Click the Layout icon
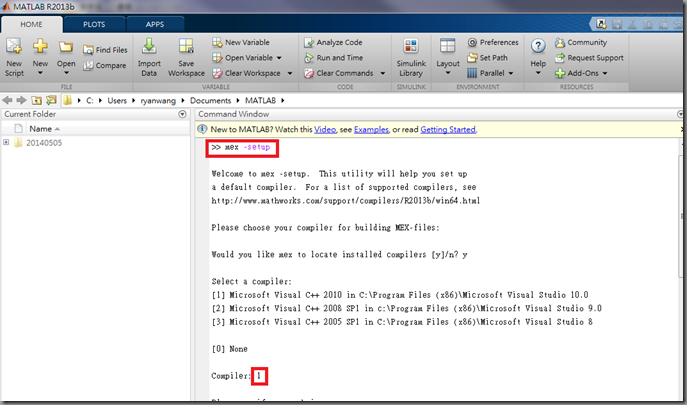 coord(447,46)
